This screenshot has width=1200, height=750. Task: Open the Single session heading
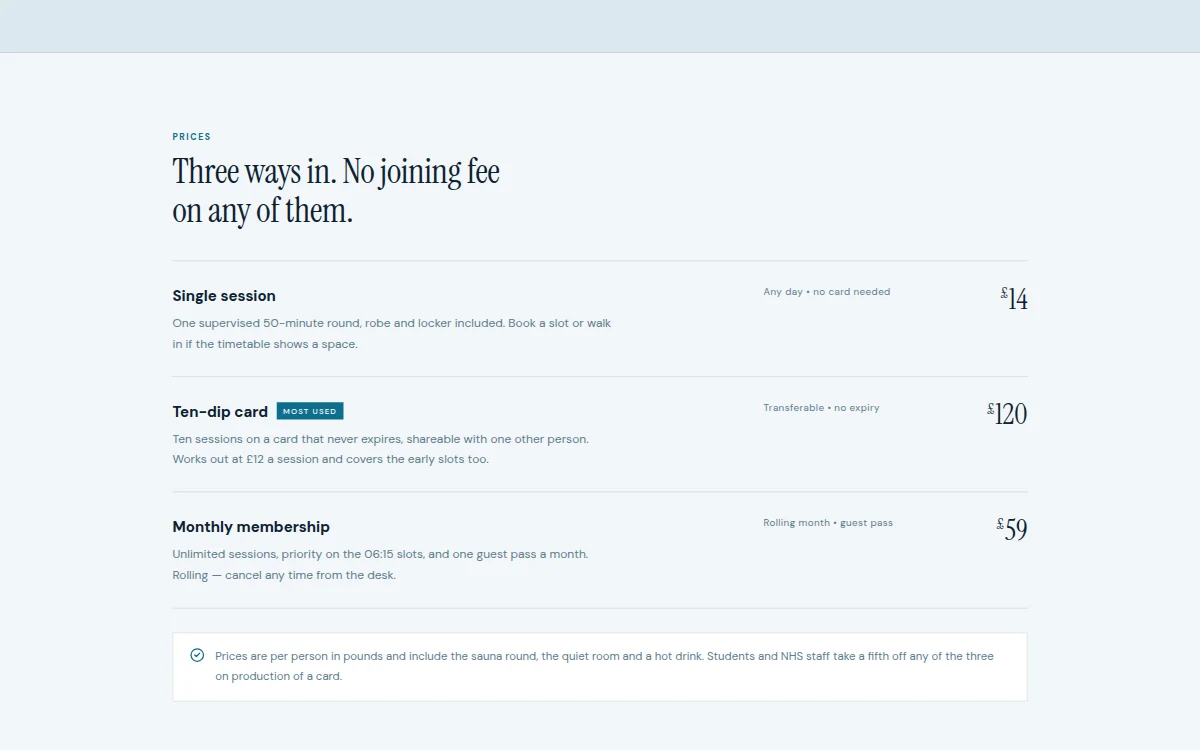[224, 296]
